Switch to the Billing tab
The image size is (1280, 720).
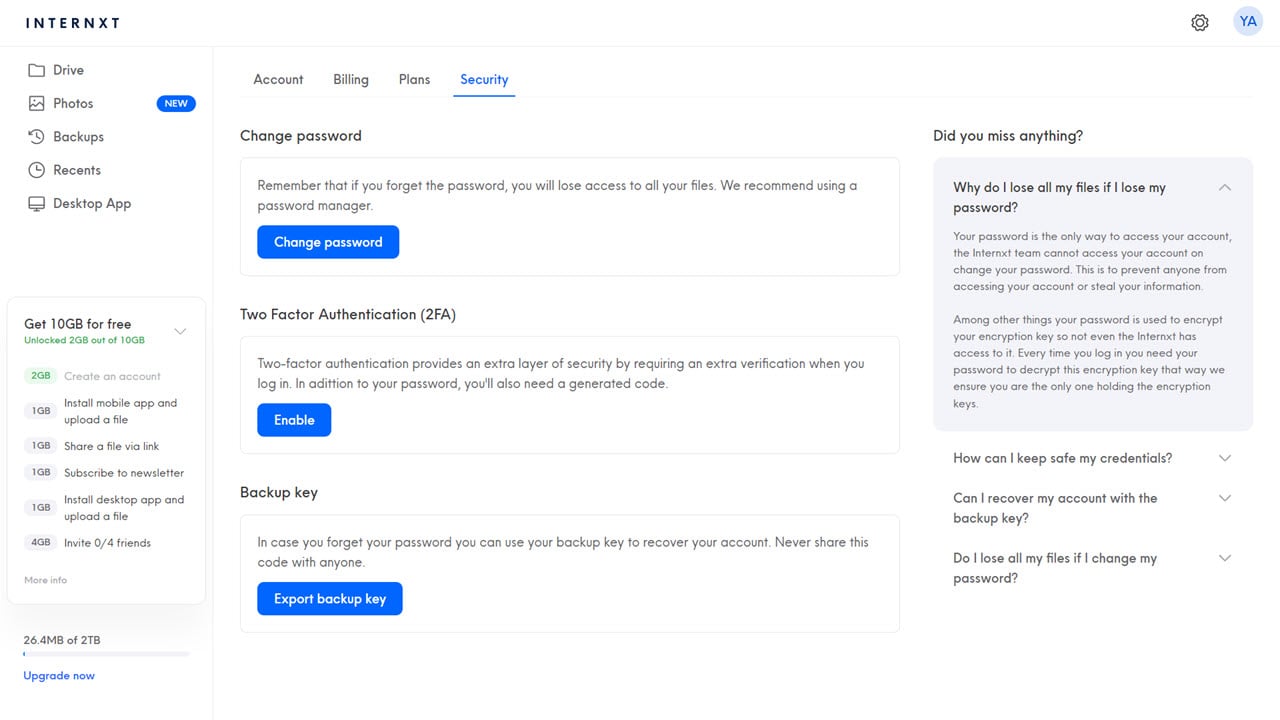coord(351,79)
